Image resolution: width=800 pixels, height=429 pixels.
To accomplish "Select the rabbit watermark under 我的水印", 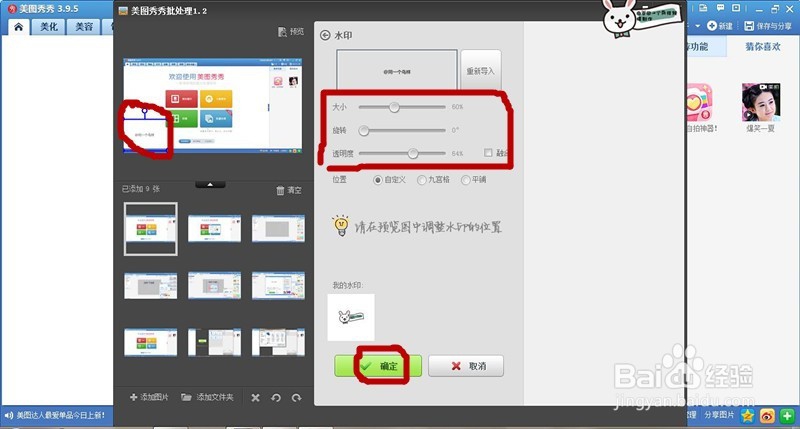I will [x=351, y=317].
